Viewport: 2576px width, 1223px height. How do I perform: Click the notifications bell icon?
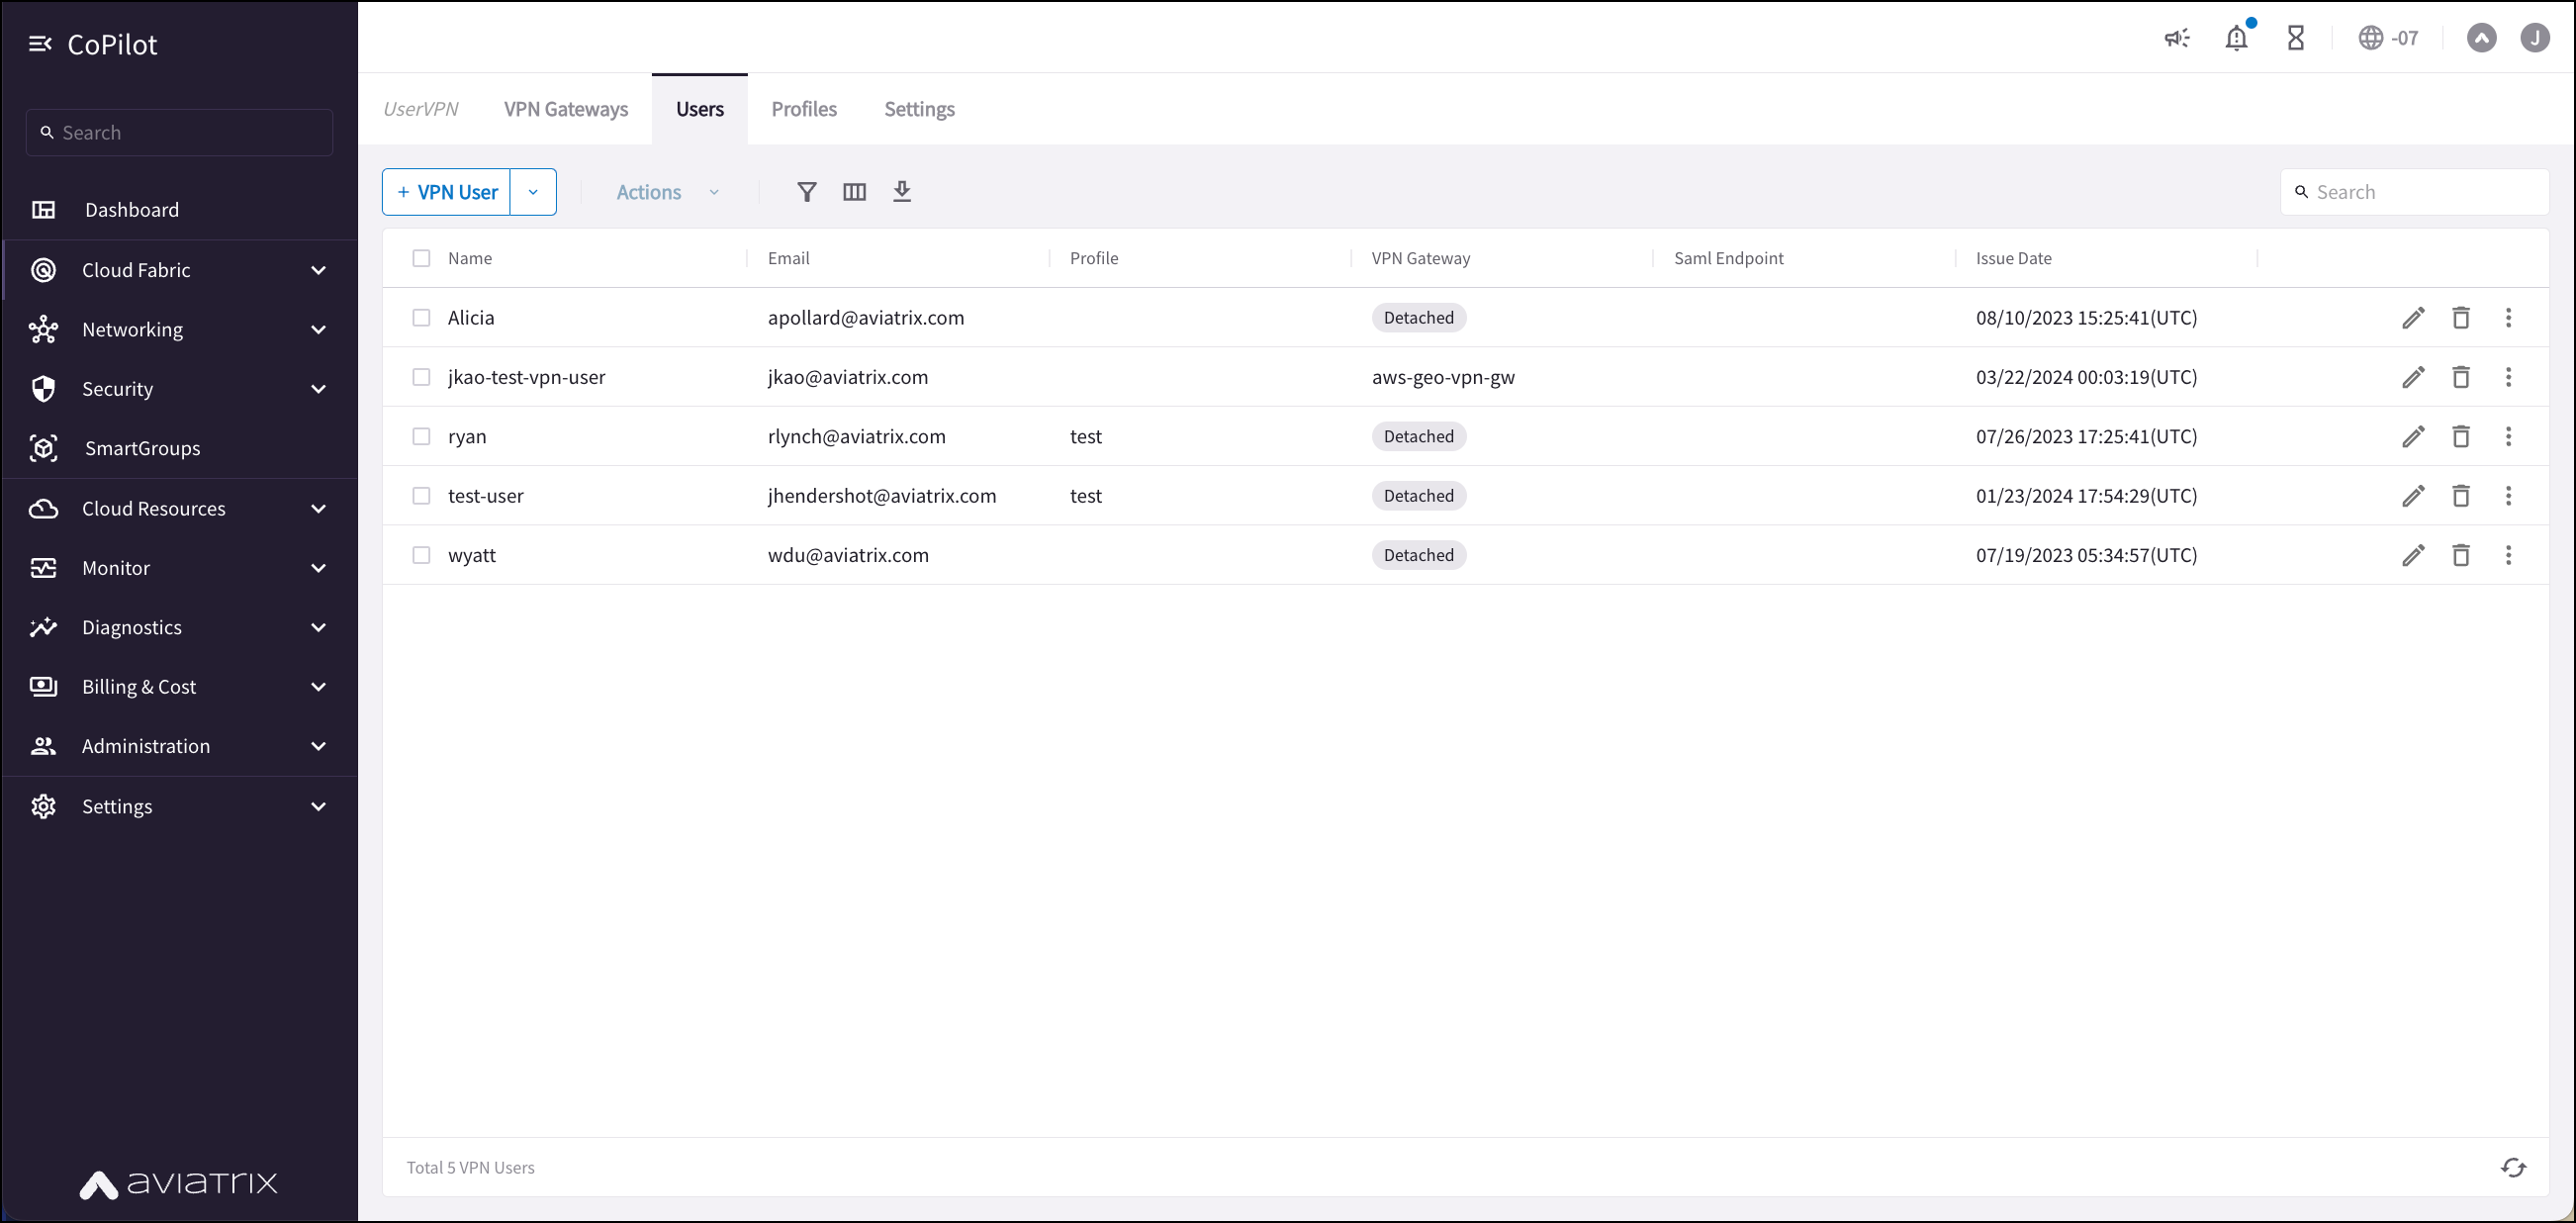pyautogui.click(x=2238, y=37)
